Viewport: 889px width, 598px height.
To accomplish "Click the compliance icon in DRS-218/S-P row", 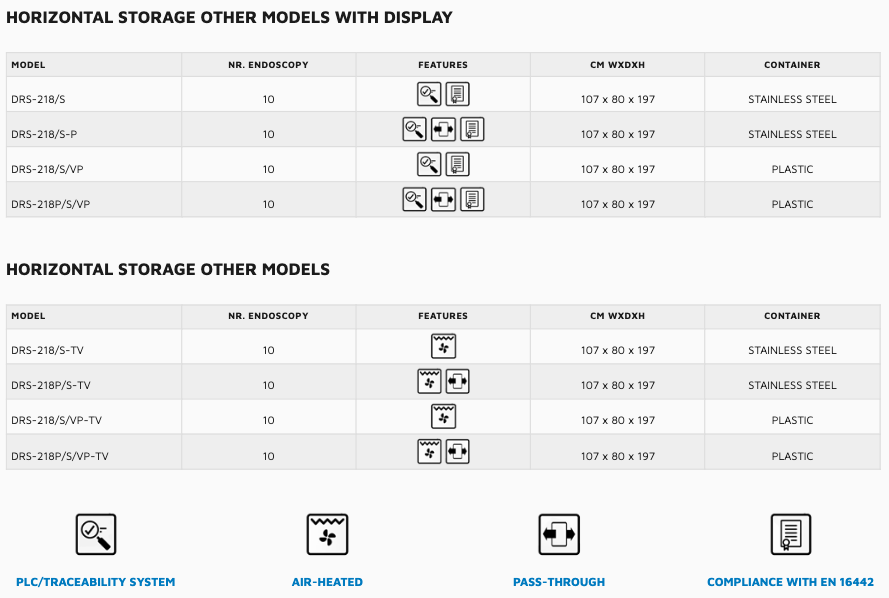I will (472, 129).
